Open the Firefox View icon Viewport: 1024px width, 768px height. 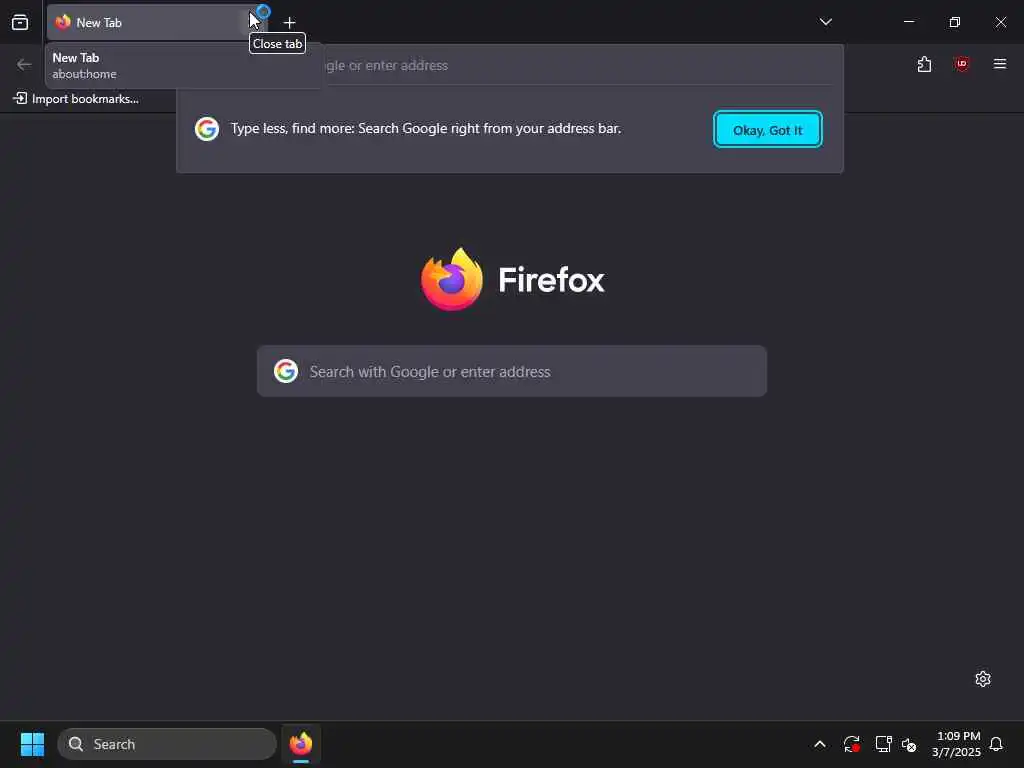point(20,22)
